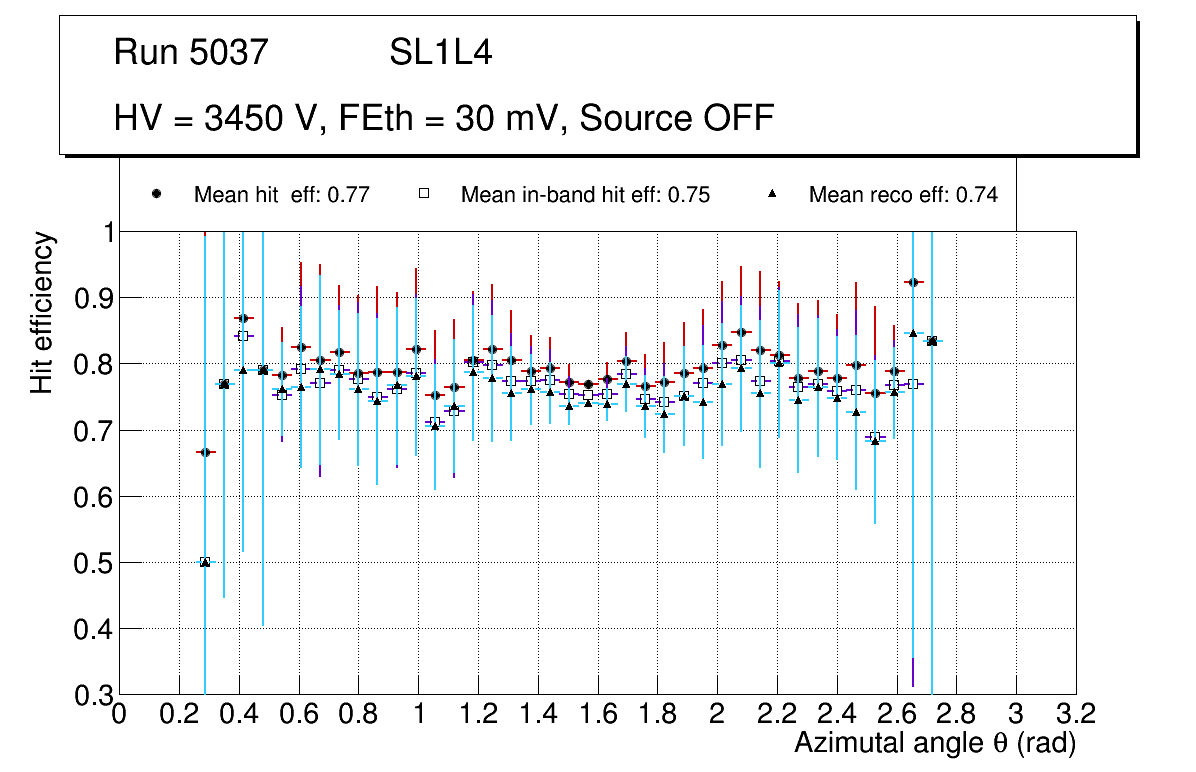Click the 'Hit efficiency' y-axis title

click(42, 313)
